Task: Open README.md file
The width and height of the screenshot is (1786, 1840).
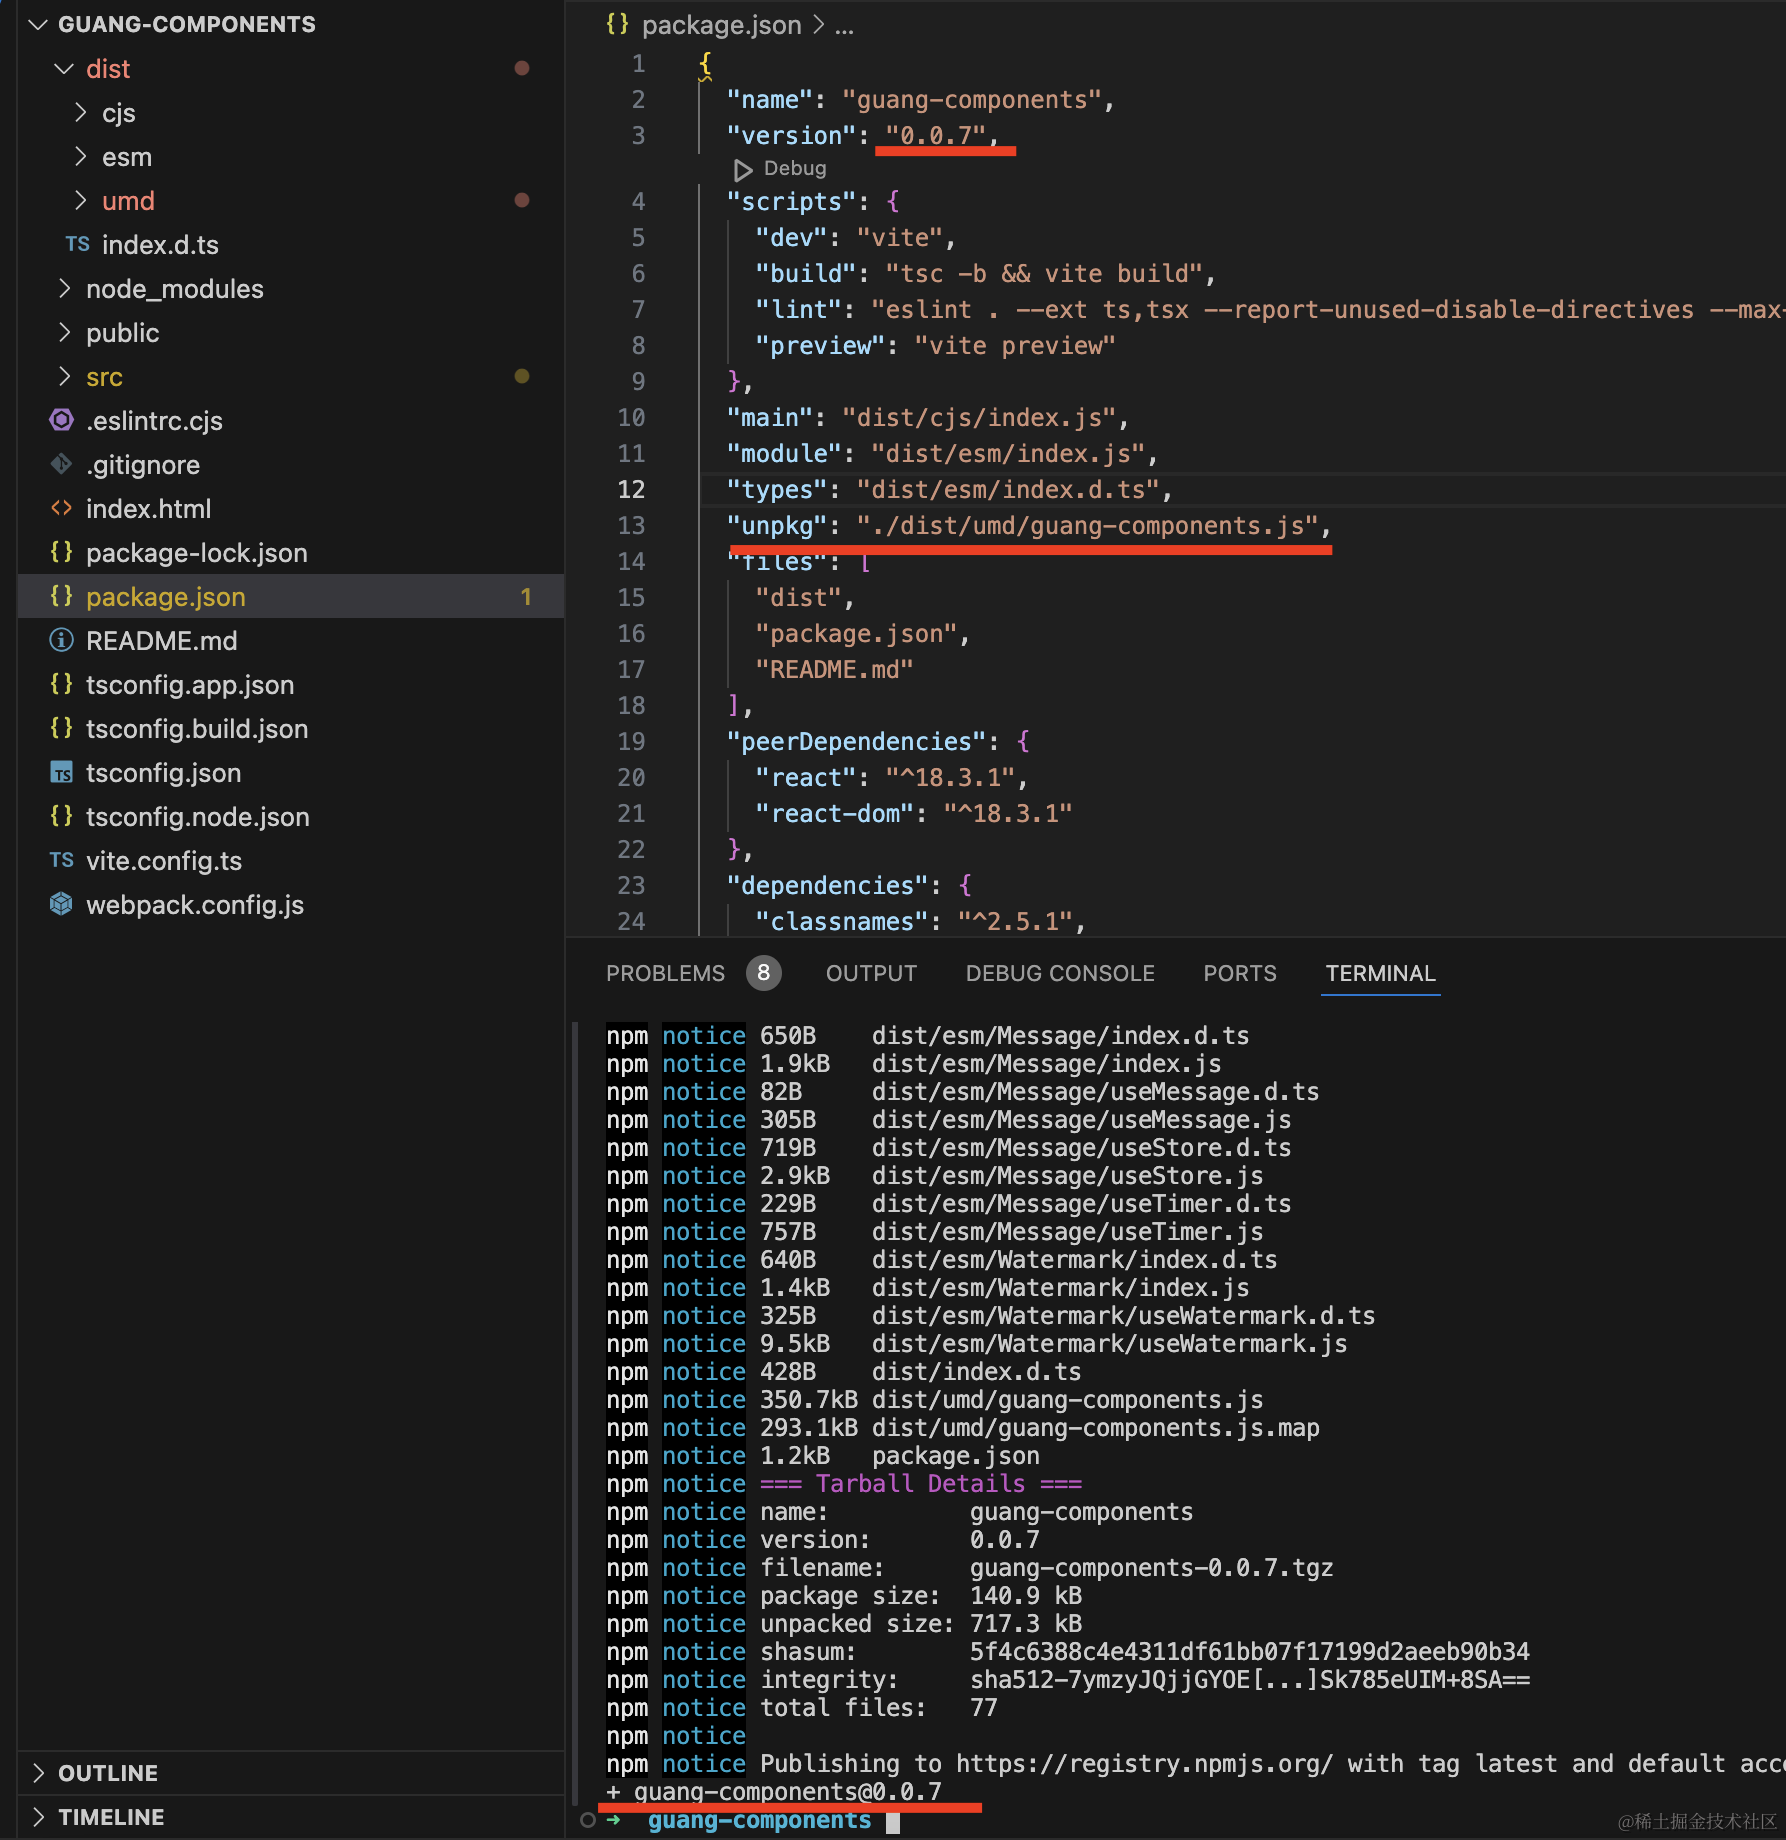Action: [162, 641]
